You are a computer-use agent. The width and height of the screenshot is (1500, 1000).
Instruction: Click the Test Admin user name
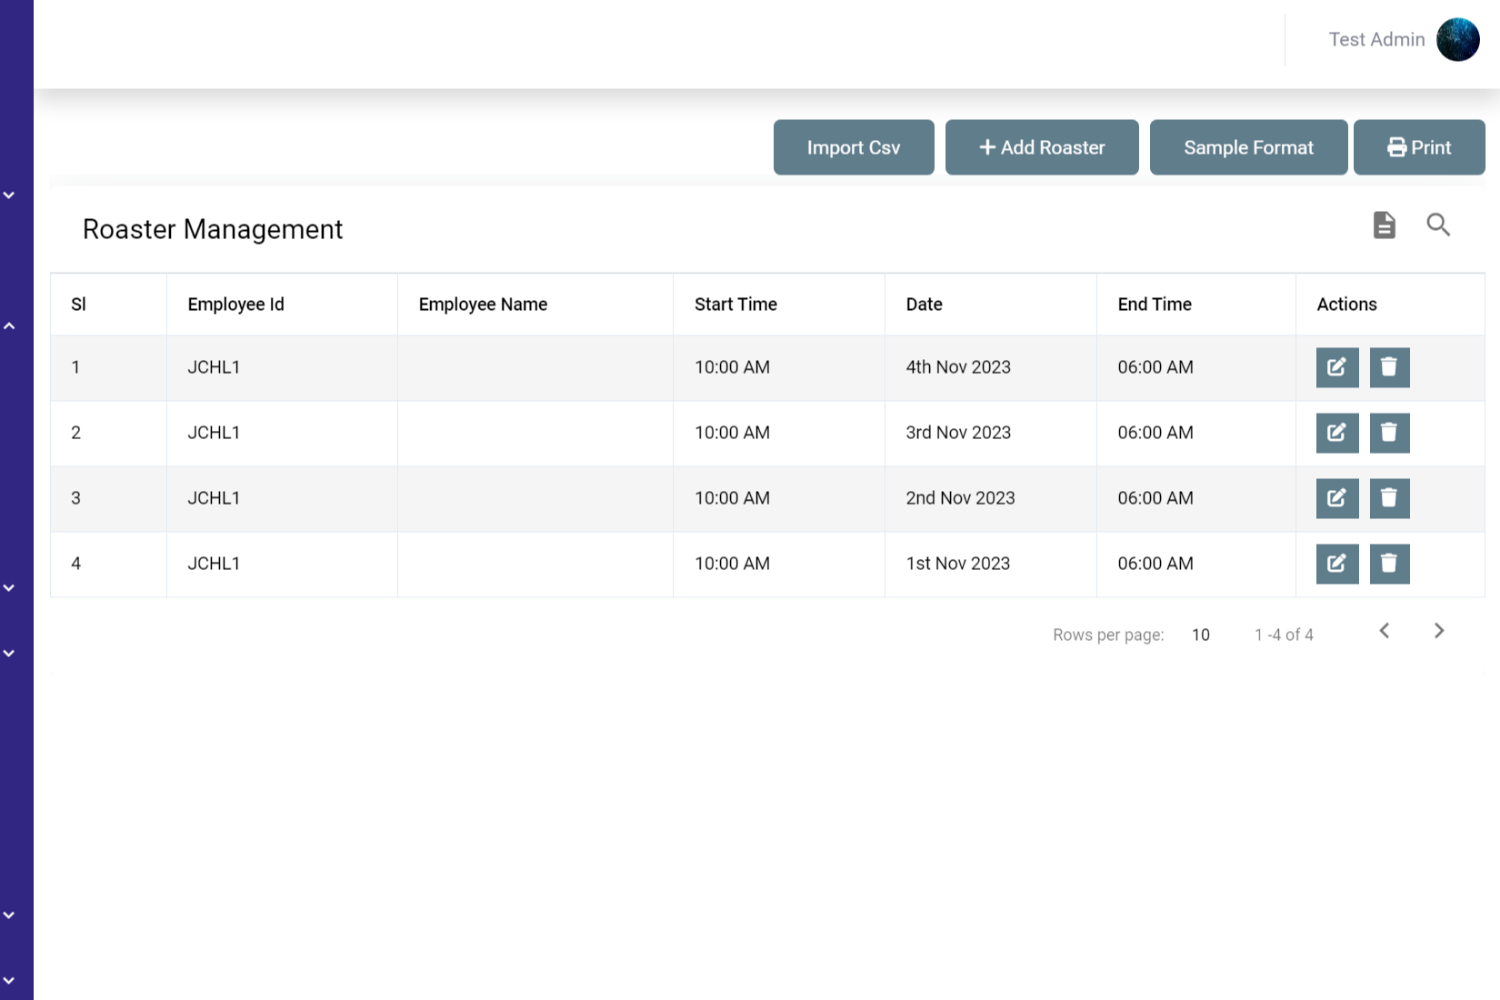click(x=1377, y=40)
